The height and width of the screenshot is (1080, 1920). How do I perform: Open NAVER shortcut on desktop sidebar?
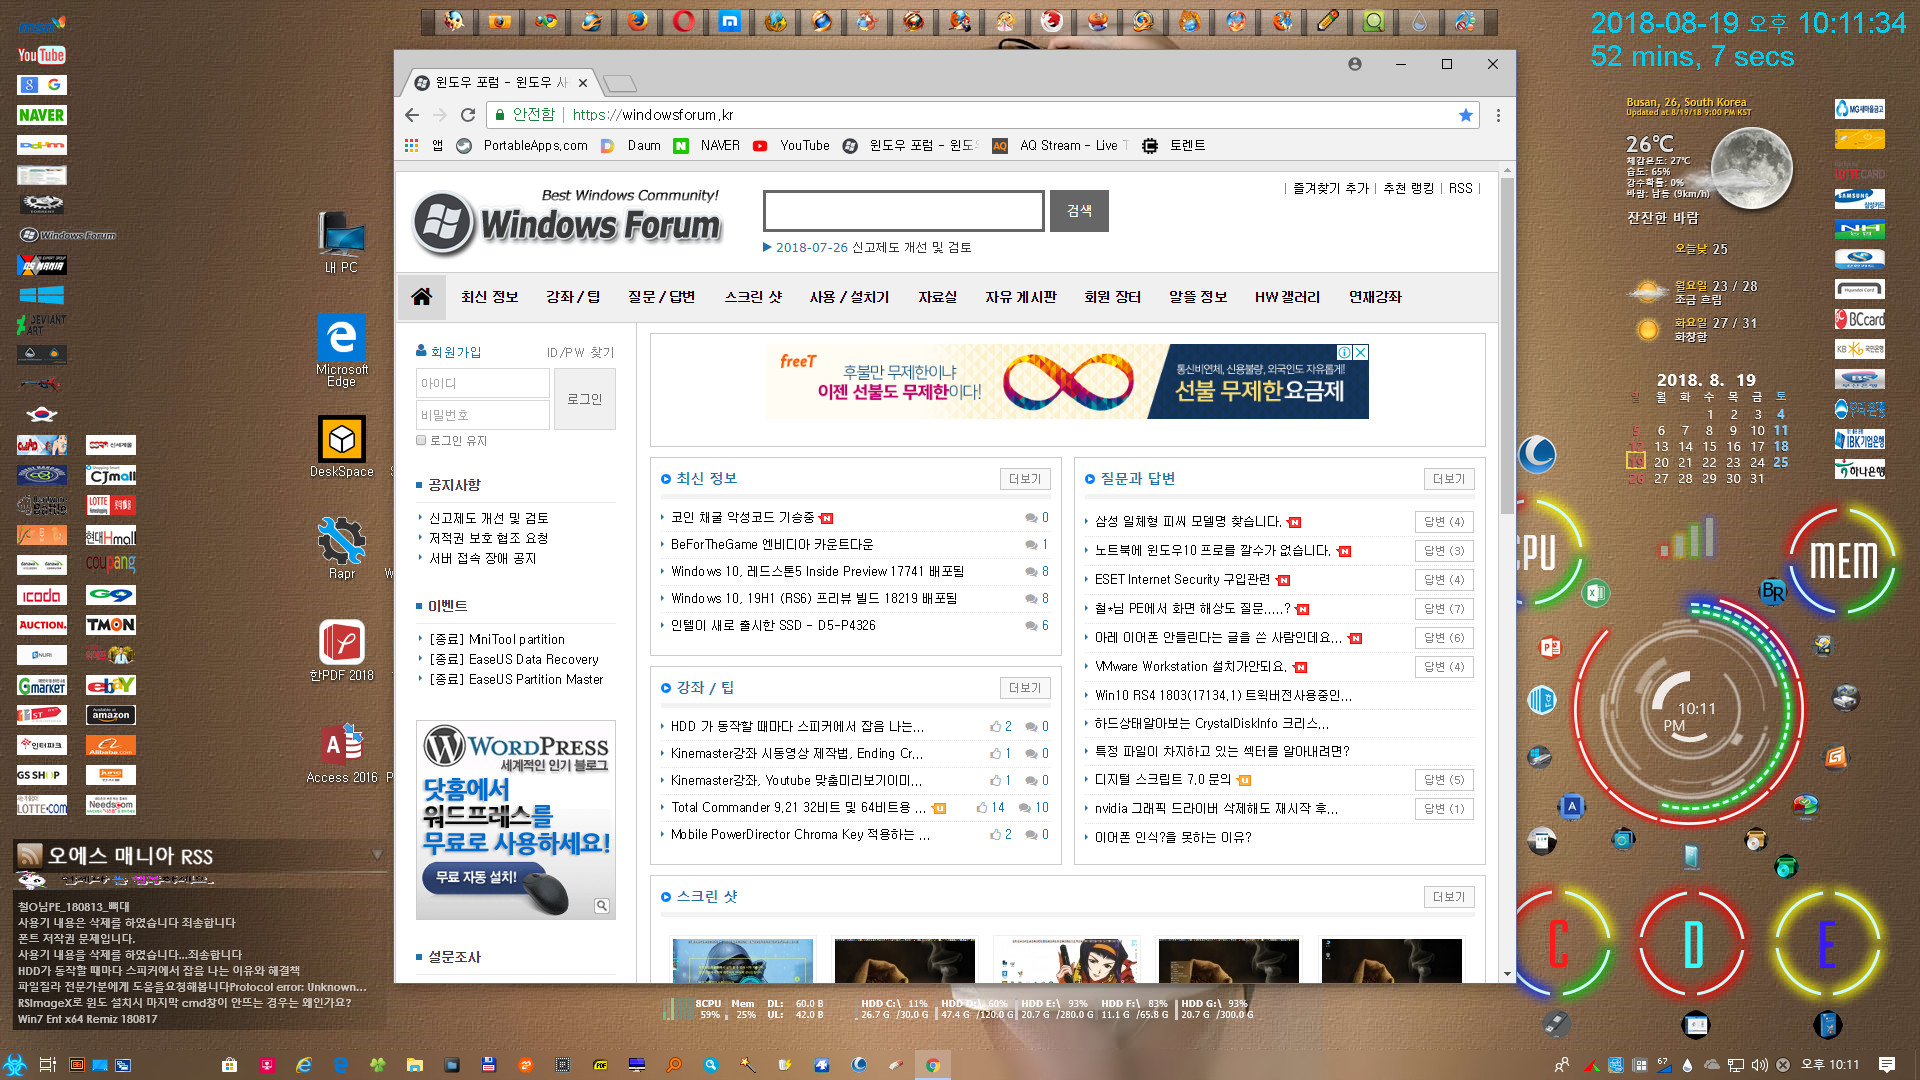[41, 115]
